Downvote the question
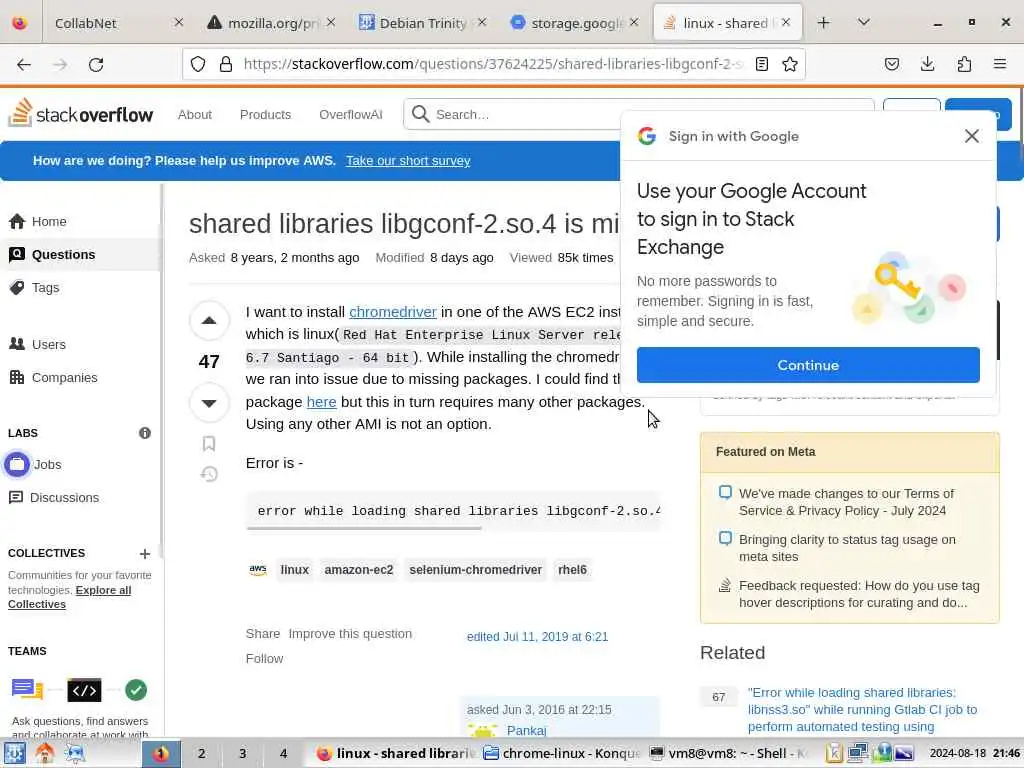1024x768 pixels. [209, 403]
